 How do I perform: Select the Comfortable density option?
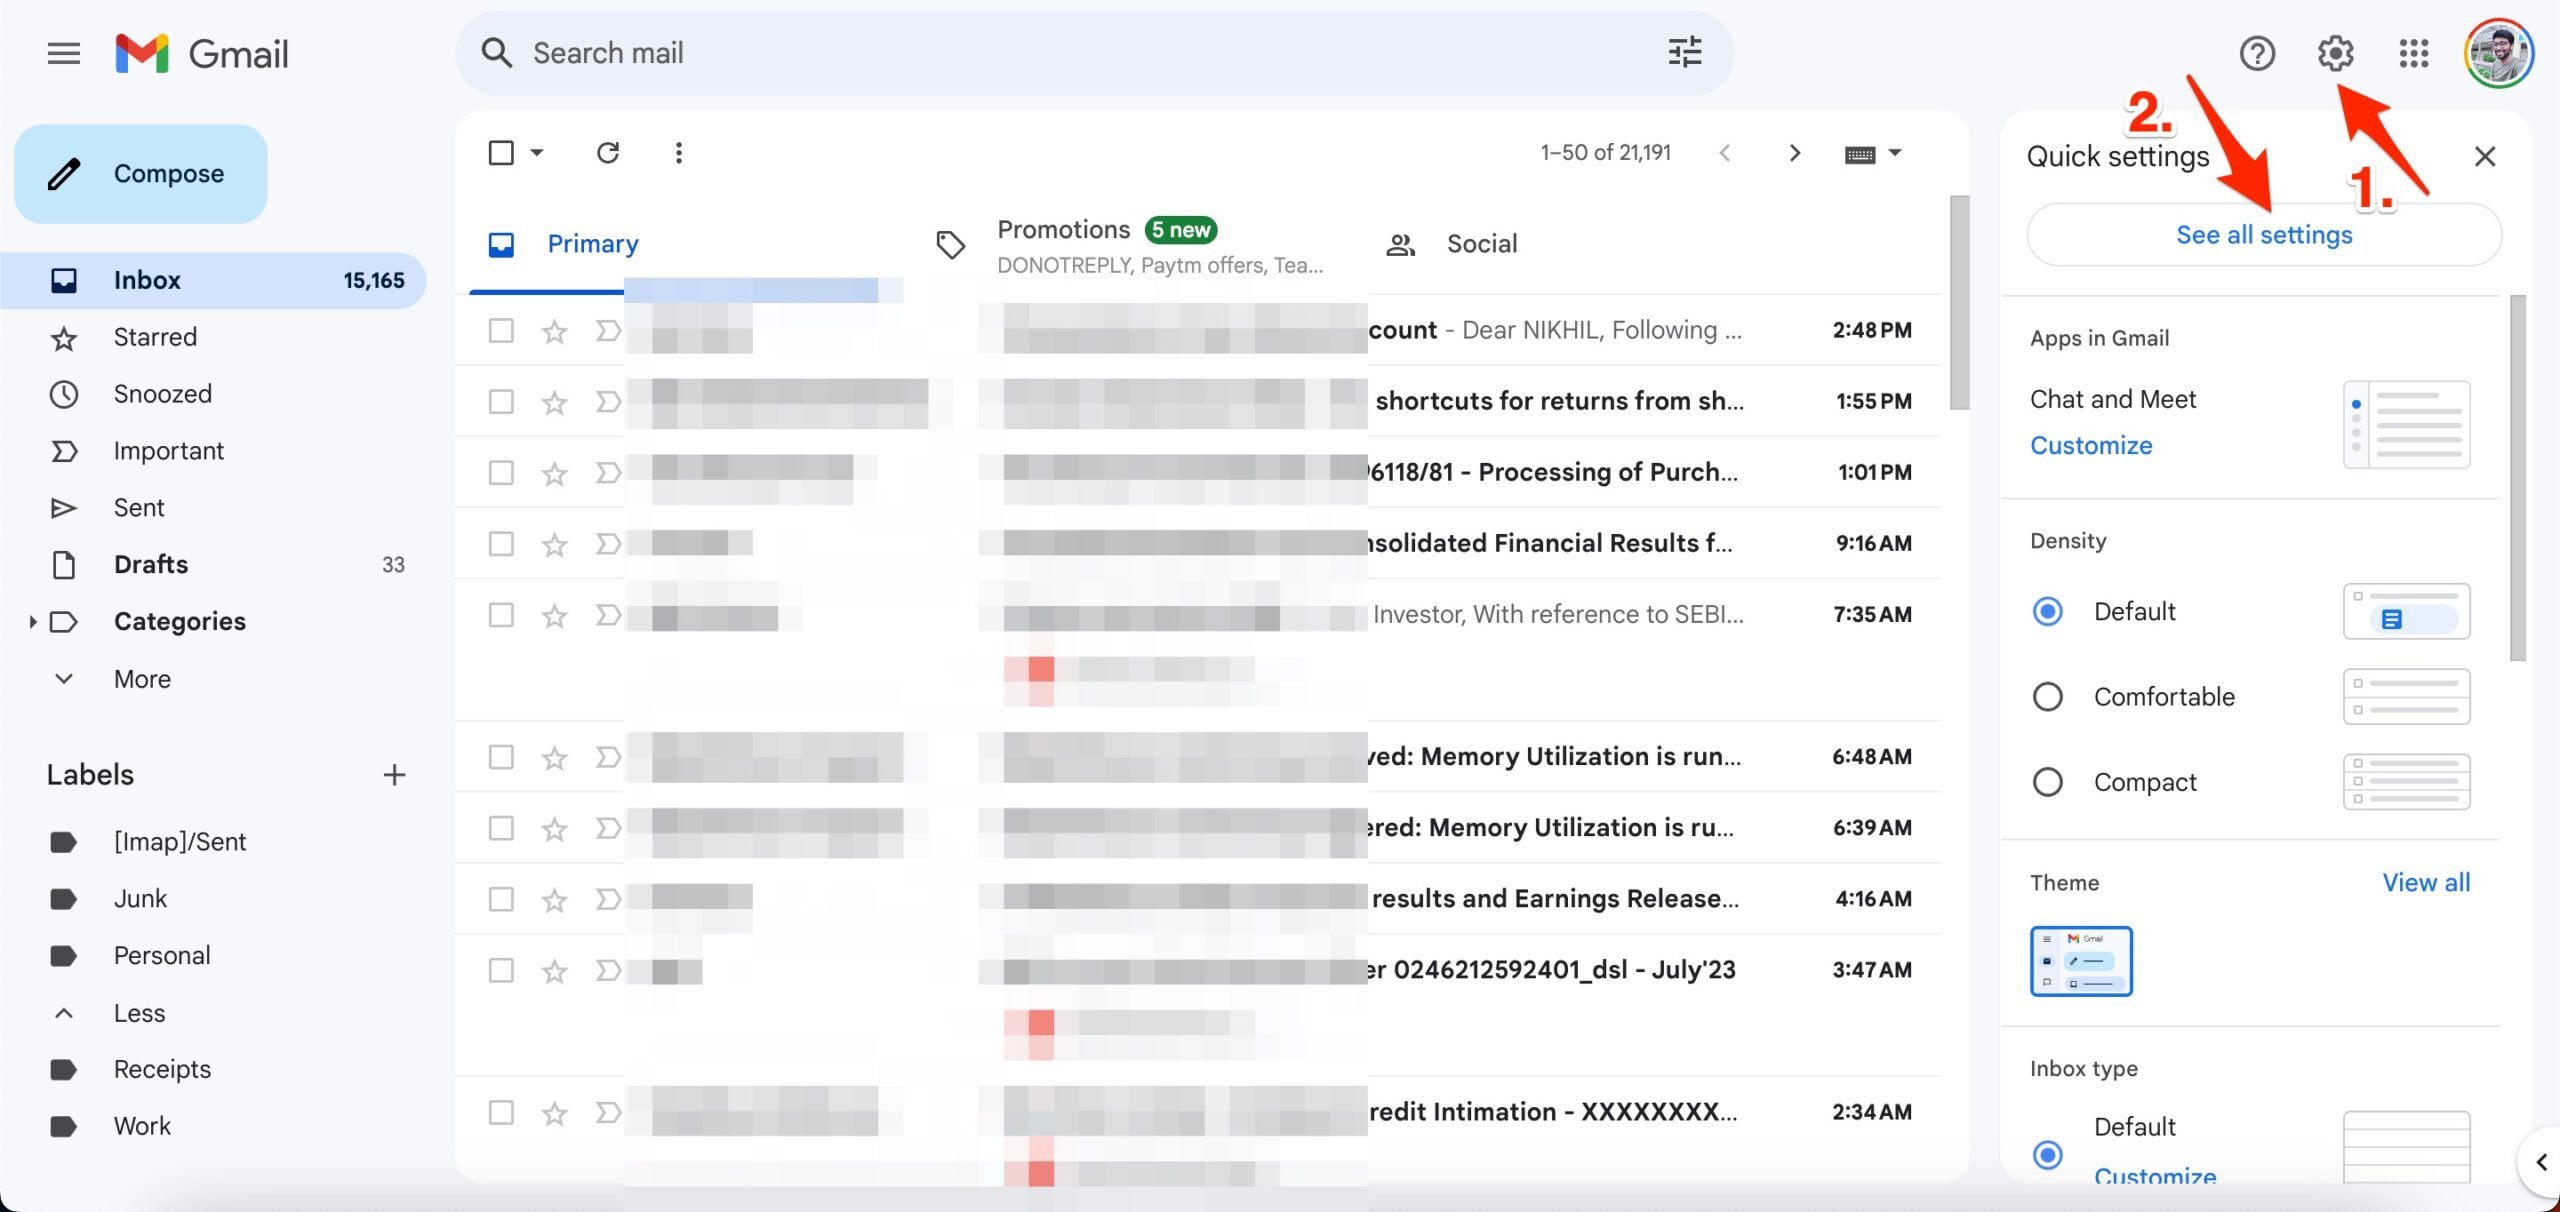[x=2048, y=696]
